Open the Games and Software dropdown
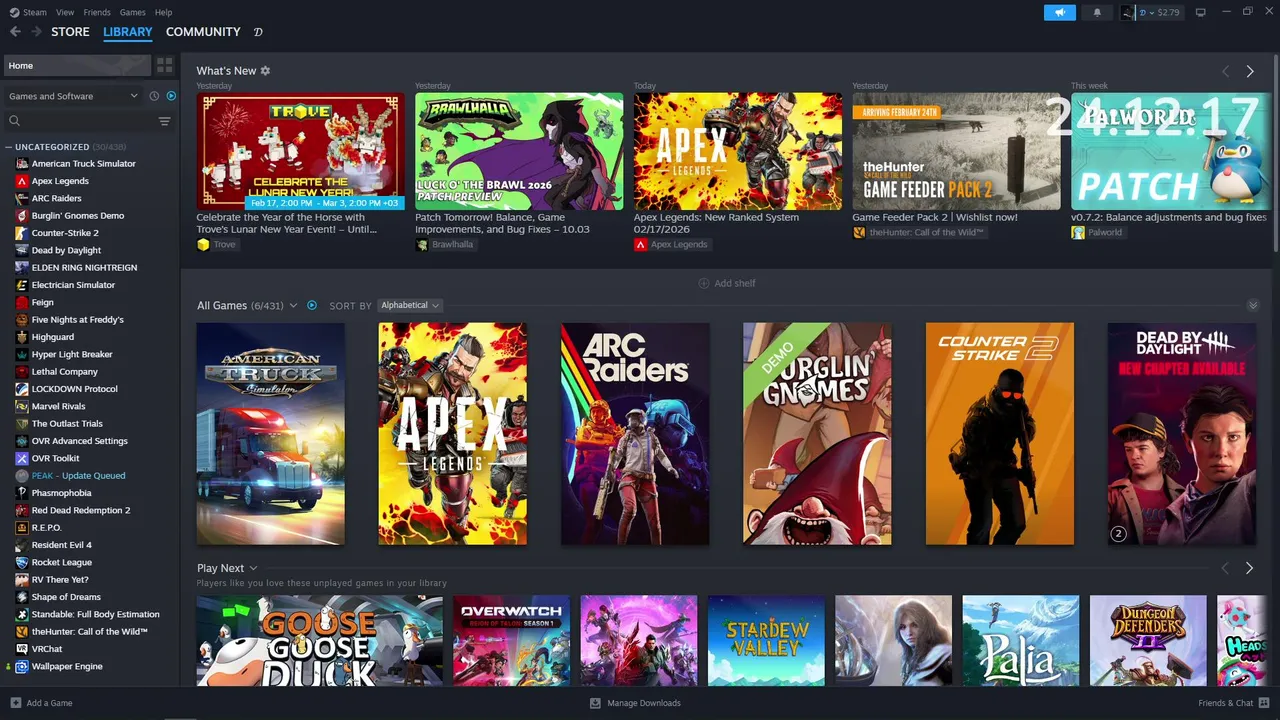Screen dimensions: 1280x720 coord(73,96)
